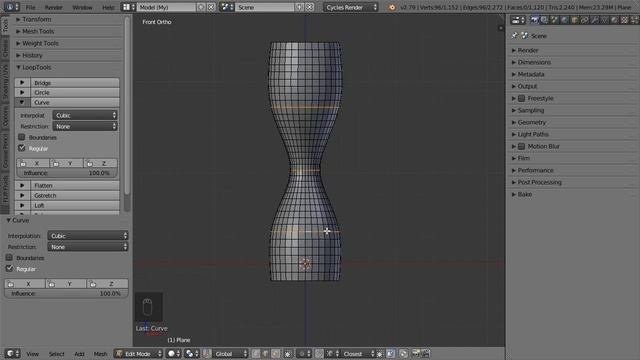
Task: Uncheck Regular in operator Curve panel
Action: [x=9, y=269]
